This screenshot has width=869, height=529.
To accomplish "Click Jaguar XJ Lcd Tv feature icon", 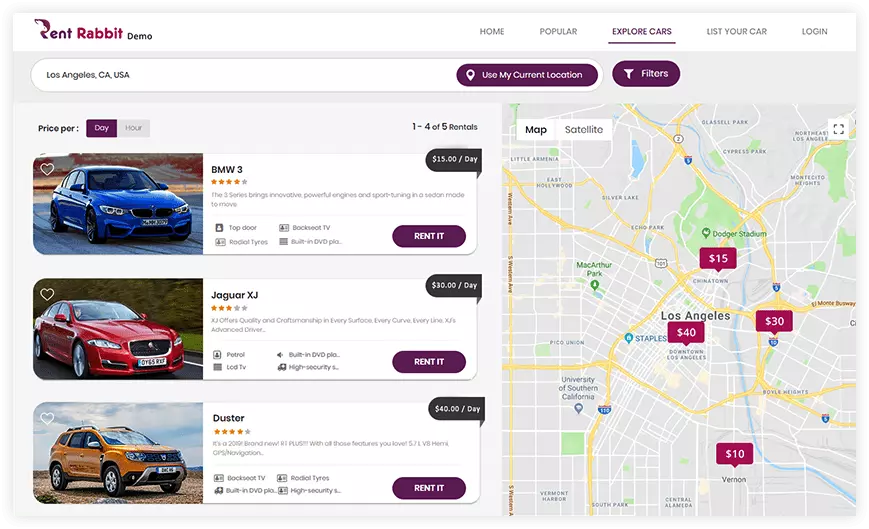I will tap(217, 367).
